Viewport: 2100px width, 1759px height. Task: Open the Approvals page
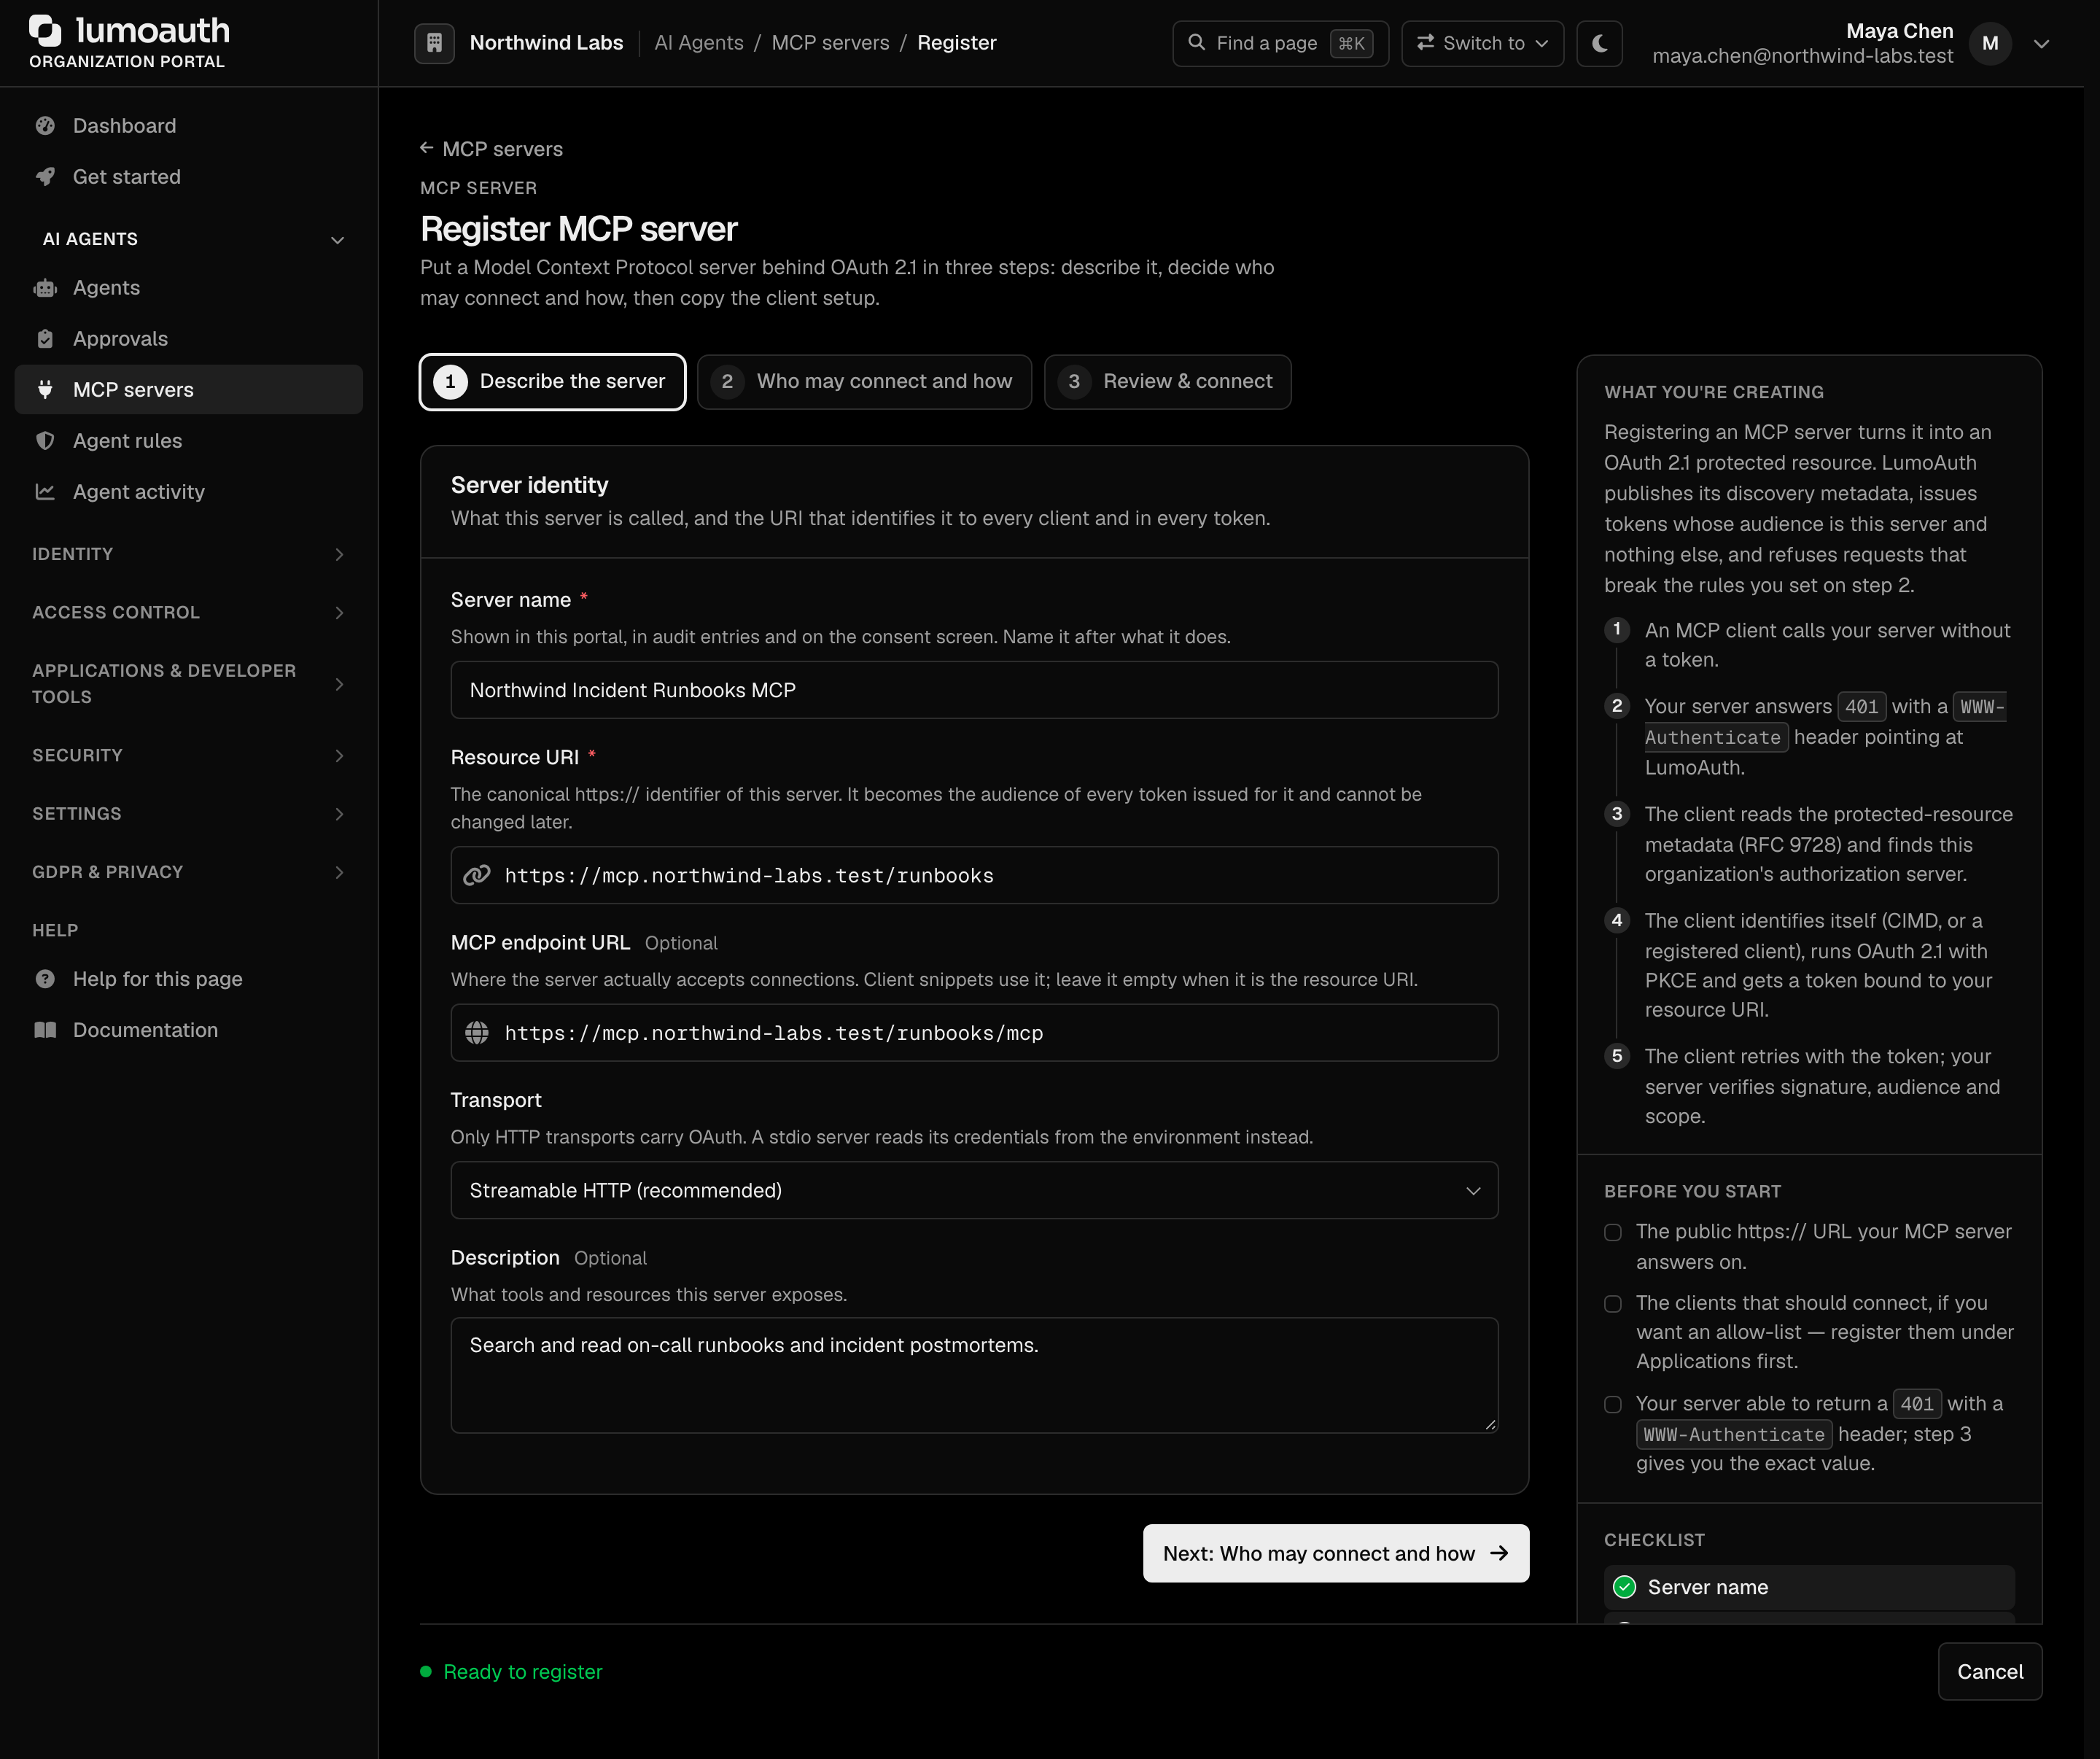189,338
